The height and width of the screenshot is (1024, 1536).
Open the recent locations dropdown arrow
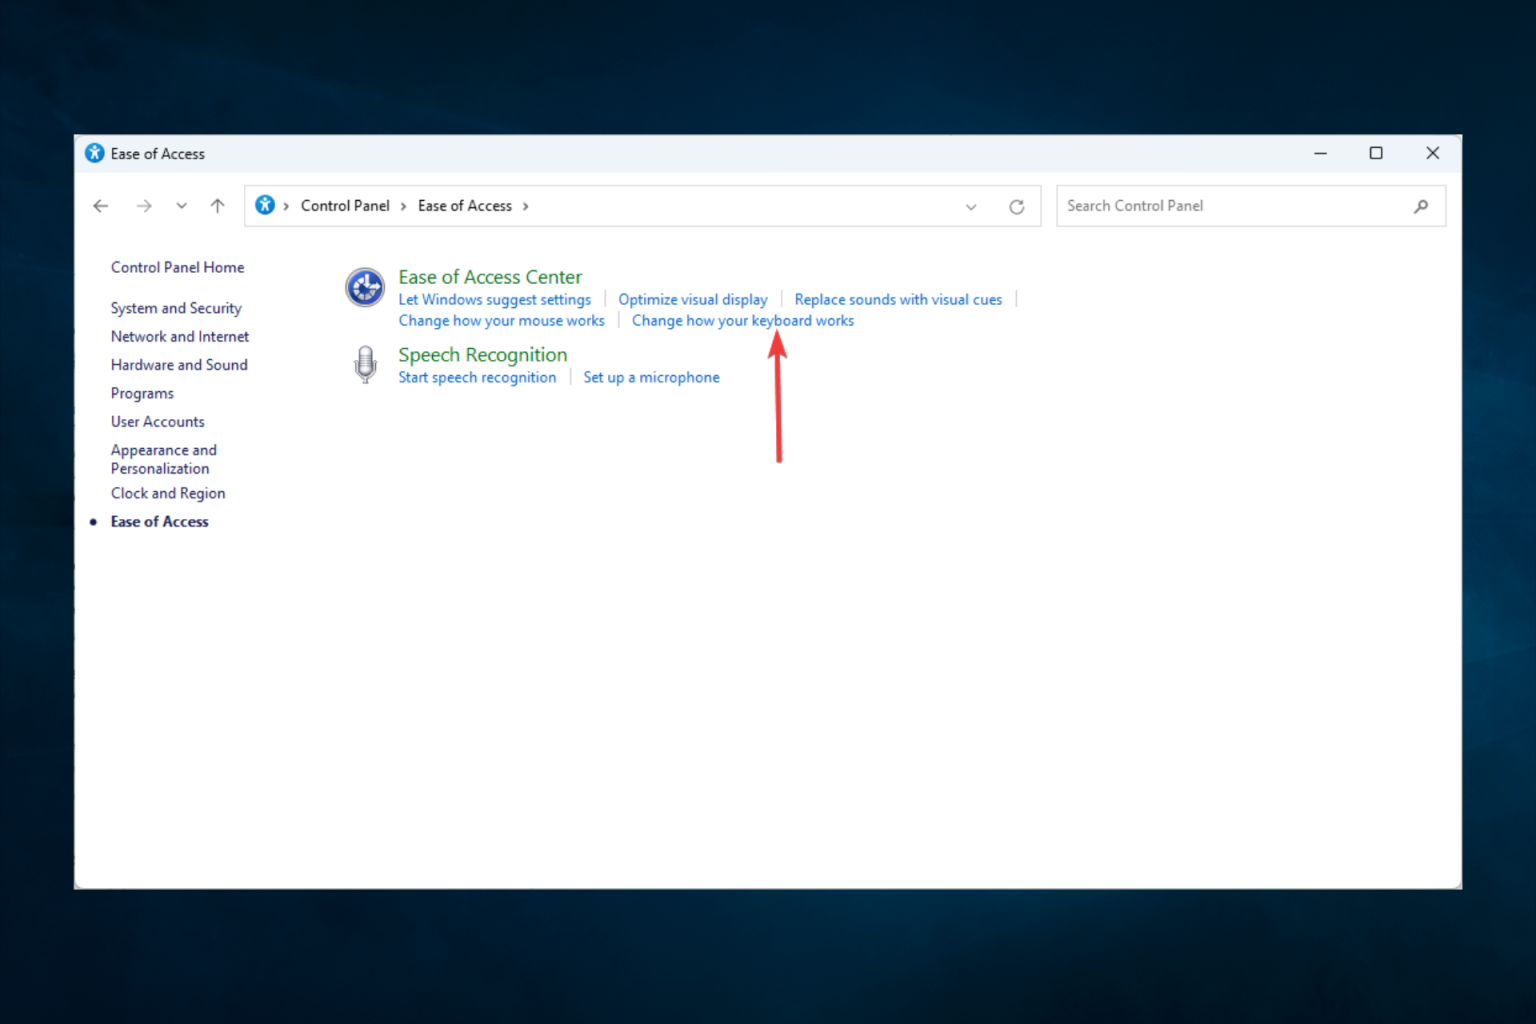181,206
